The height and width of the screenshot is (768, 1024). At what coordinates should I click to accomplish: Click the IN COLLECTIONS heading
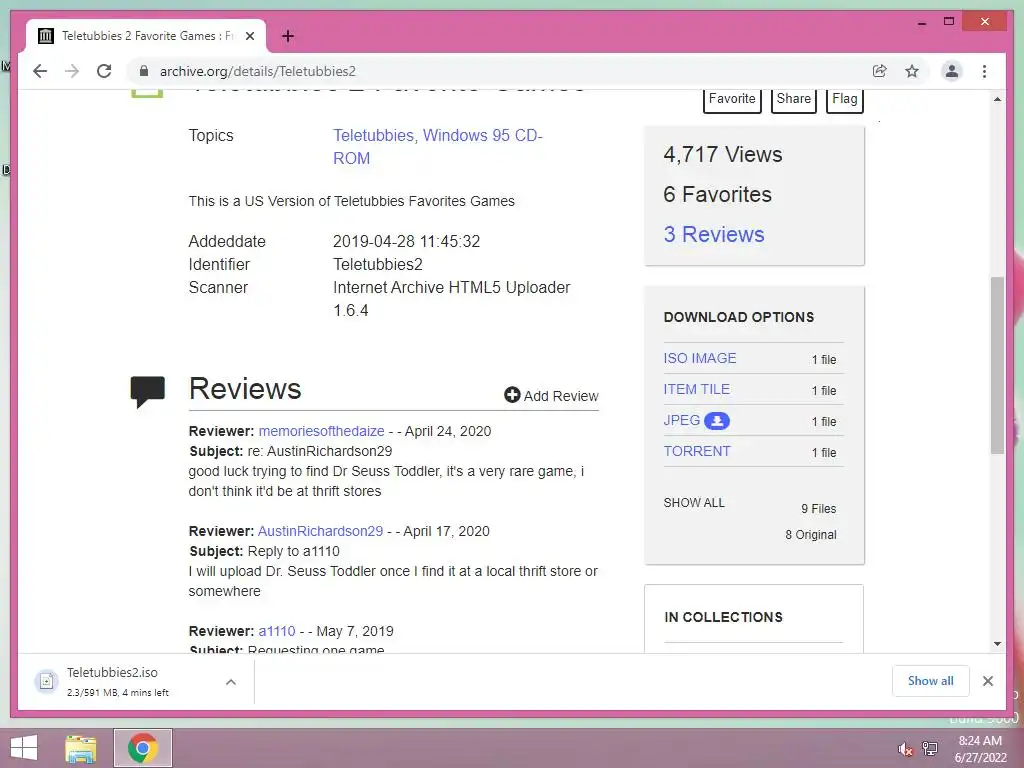(723, 617)
